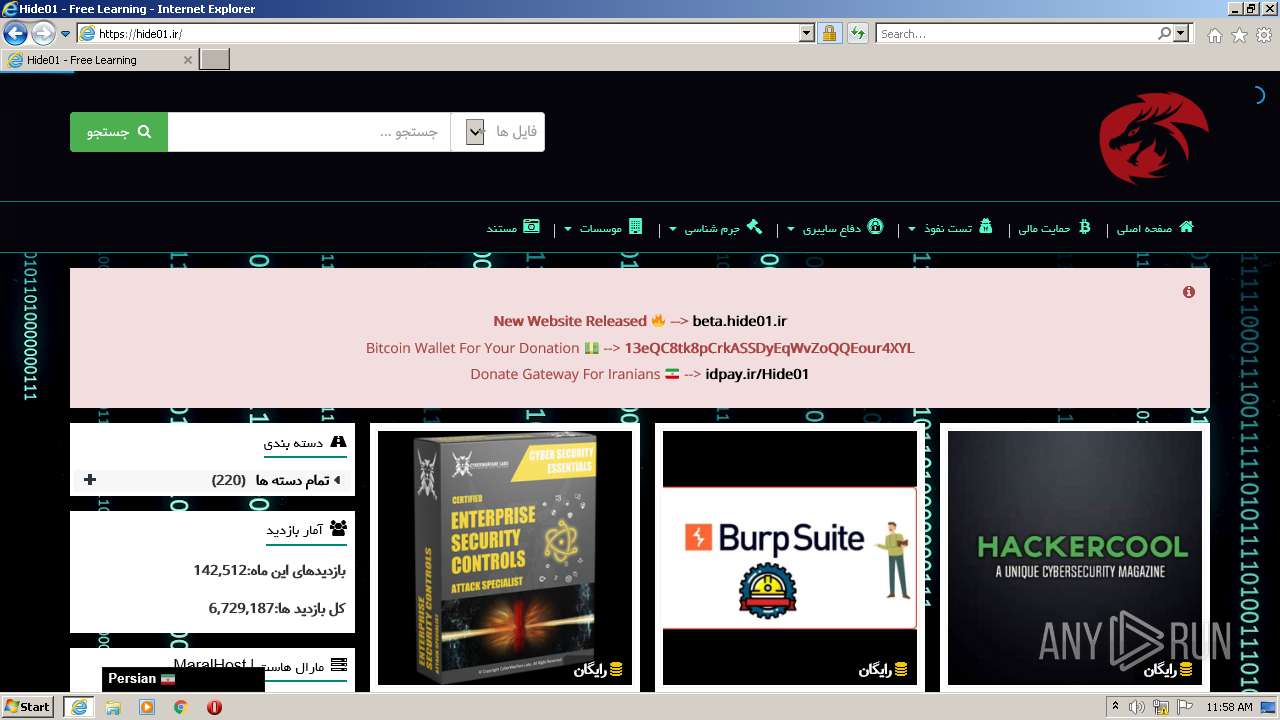Image resolution: width=1280 pixels, height=720 pixels.
Task: Click the IE search box
Action: click(x=1016, y=34)
